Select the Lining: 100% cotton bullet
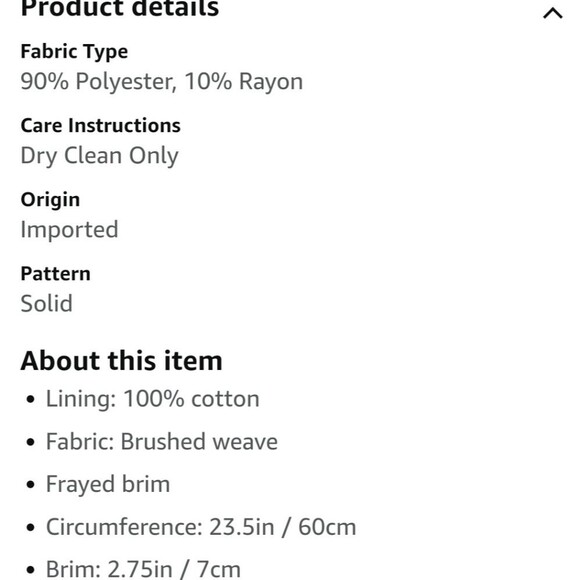Screen dimensions: 580x580 click(152, 399)
